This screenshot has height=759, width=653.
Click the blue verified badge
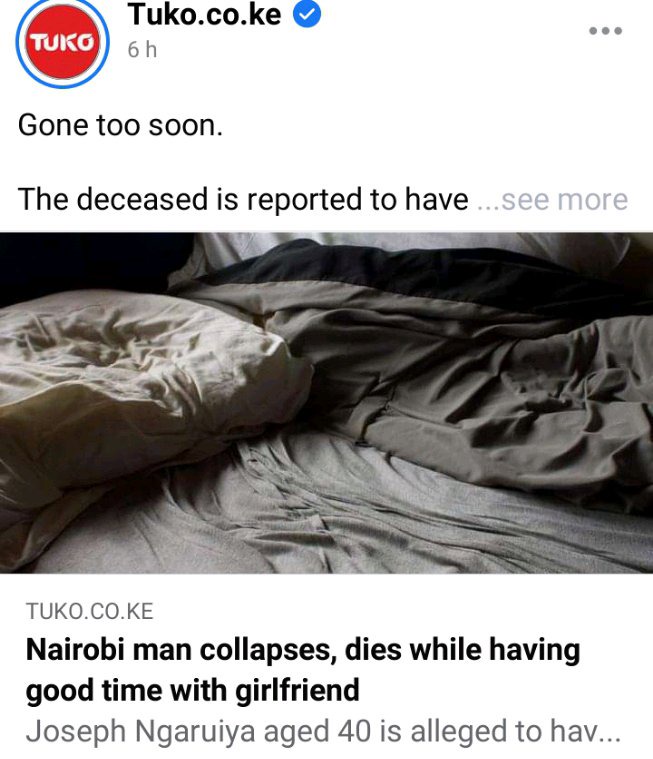point(307,14)
